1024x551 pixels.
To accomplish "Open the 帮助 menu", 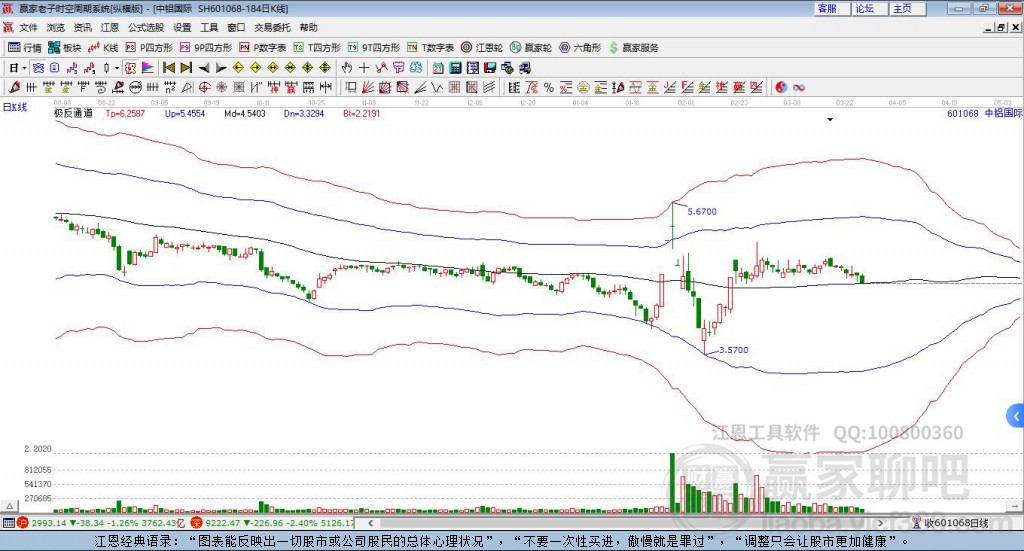I will [x=308, y=27].
